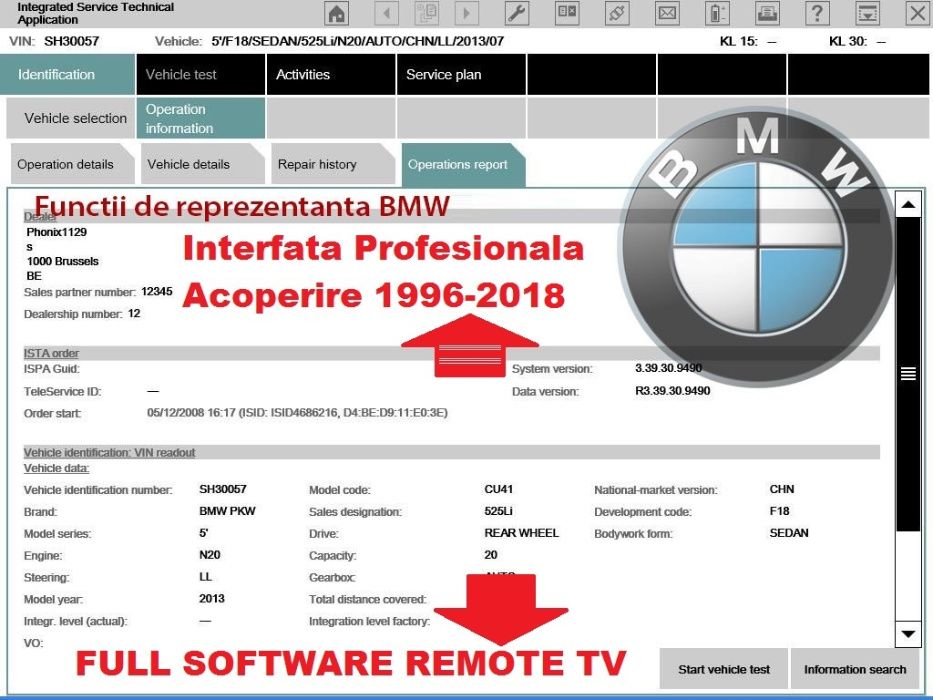Click the printer icon
Image resolution: width=933 pixels, height=700 pixels.
click(x=768, y=13)
